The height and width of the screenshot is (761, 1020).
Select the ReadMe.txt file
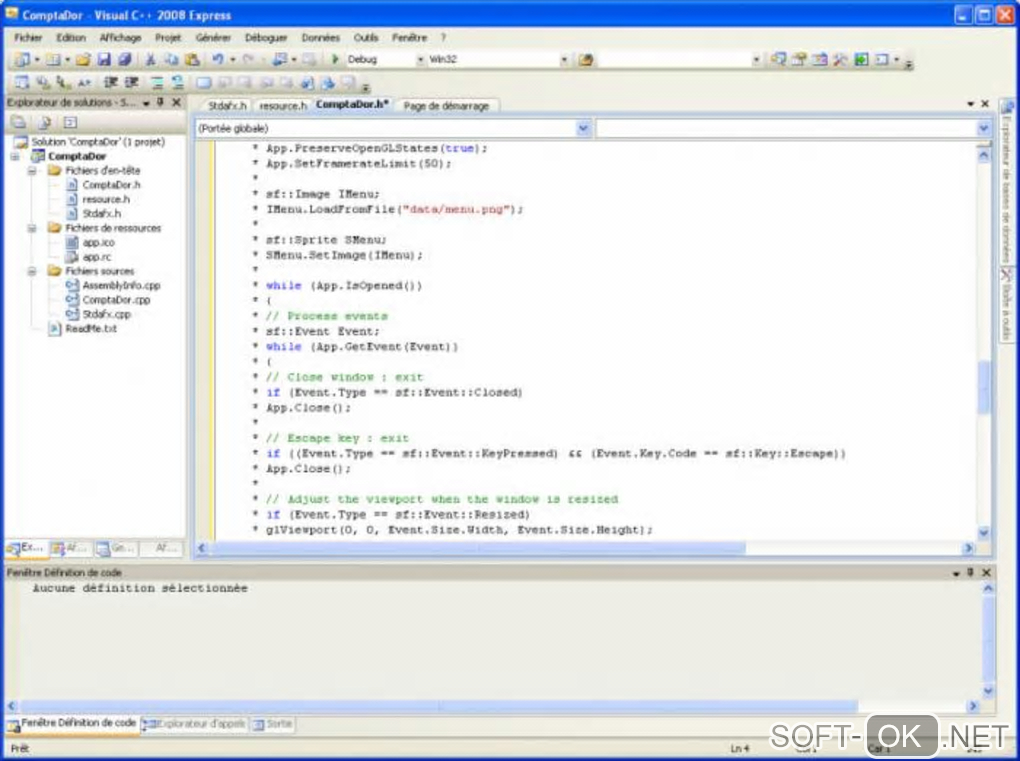(91, 328)
